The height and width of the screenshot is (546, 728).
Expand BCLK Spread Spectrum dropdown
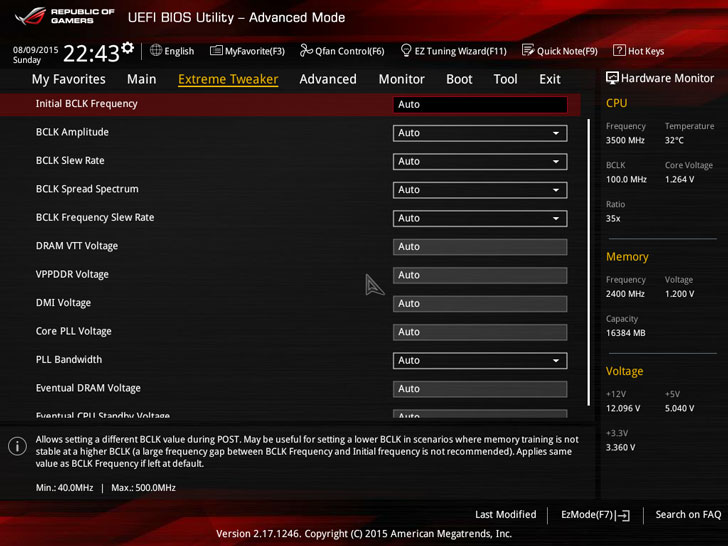(480, 190)
